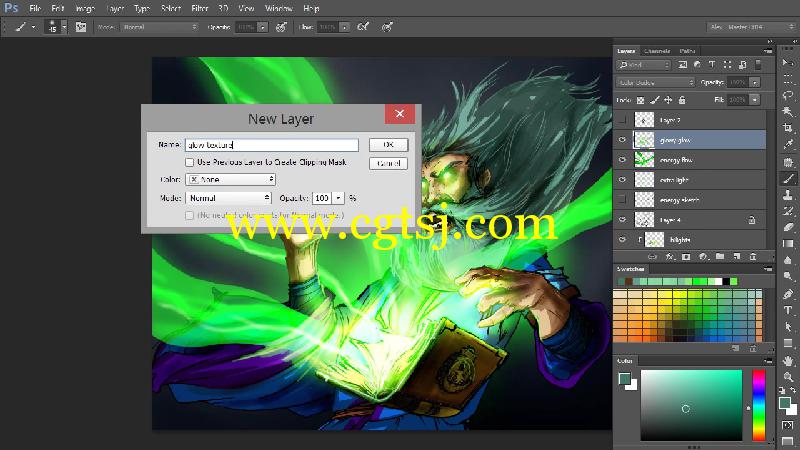Select the Type tool in the toolbox

pos(788,310)
